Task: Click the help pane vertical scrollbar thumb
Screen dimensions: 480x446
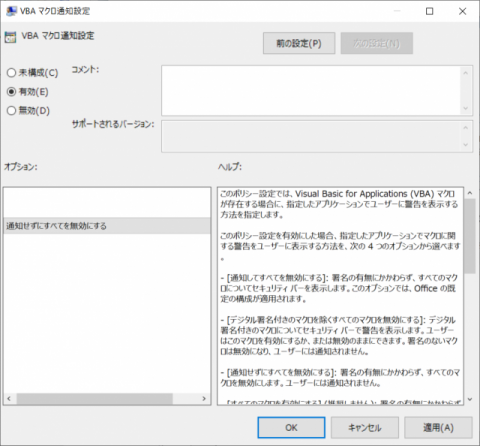Action: [470, 236]
